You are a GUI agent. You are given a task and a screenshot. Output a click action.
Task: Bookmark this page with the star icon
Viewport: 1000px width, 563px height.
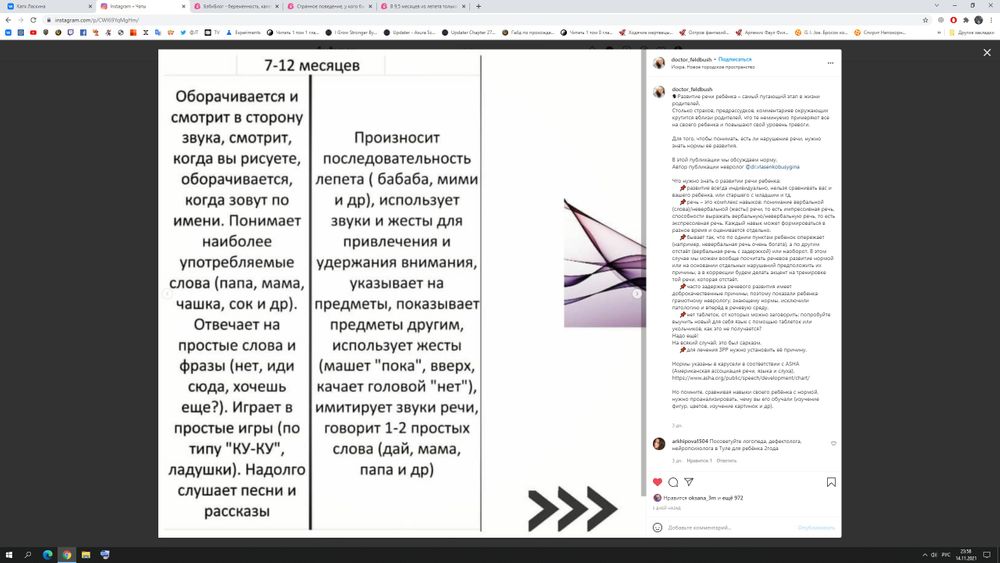[x=925, y=20]
